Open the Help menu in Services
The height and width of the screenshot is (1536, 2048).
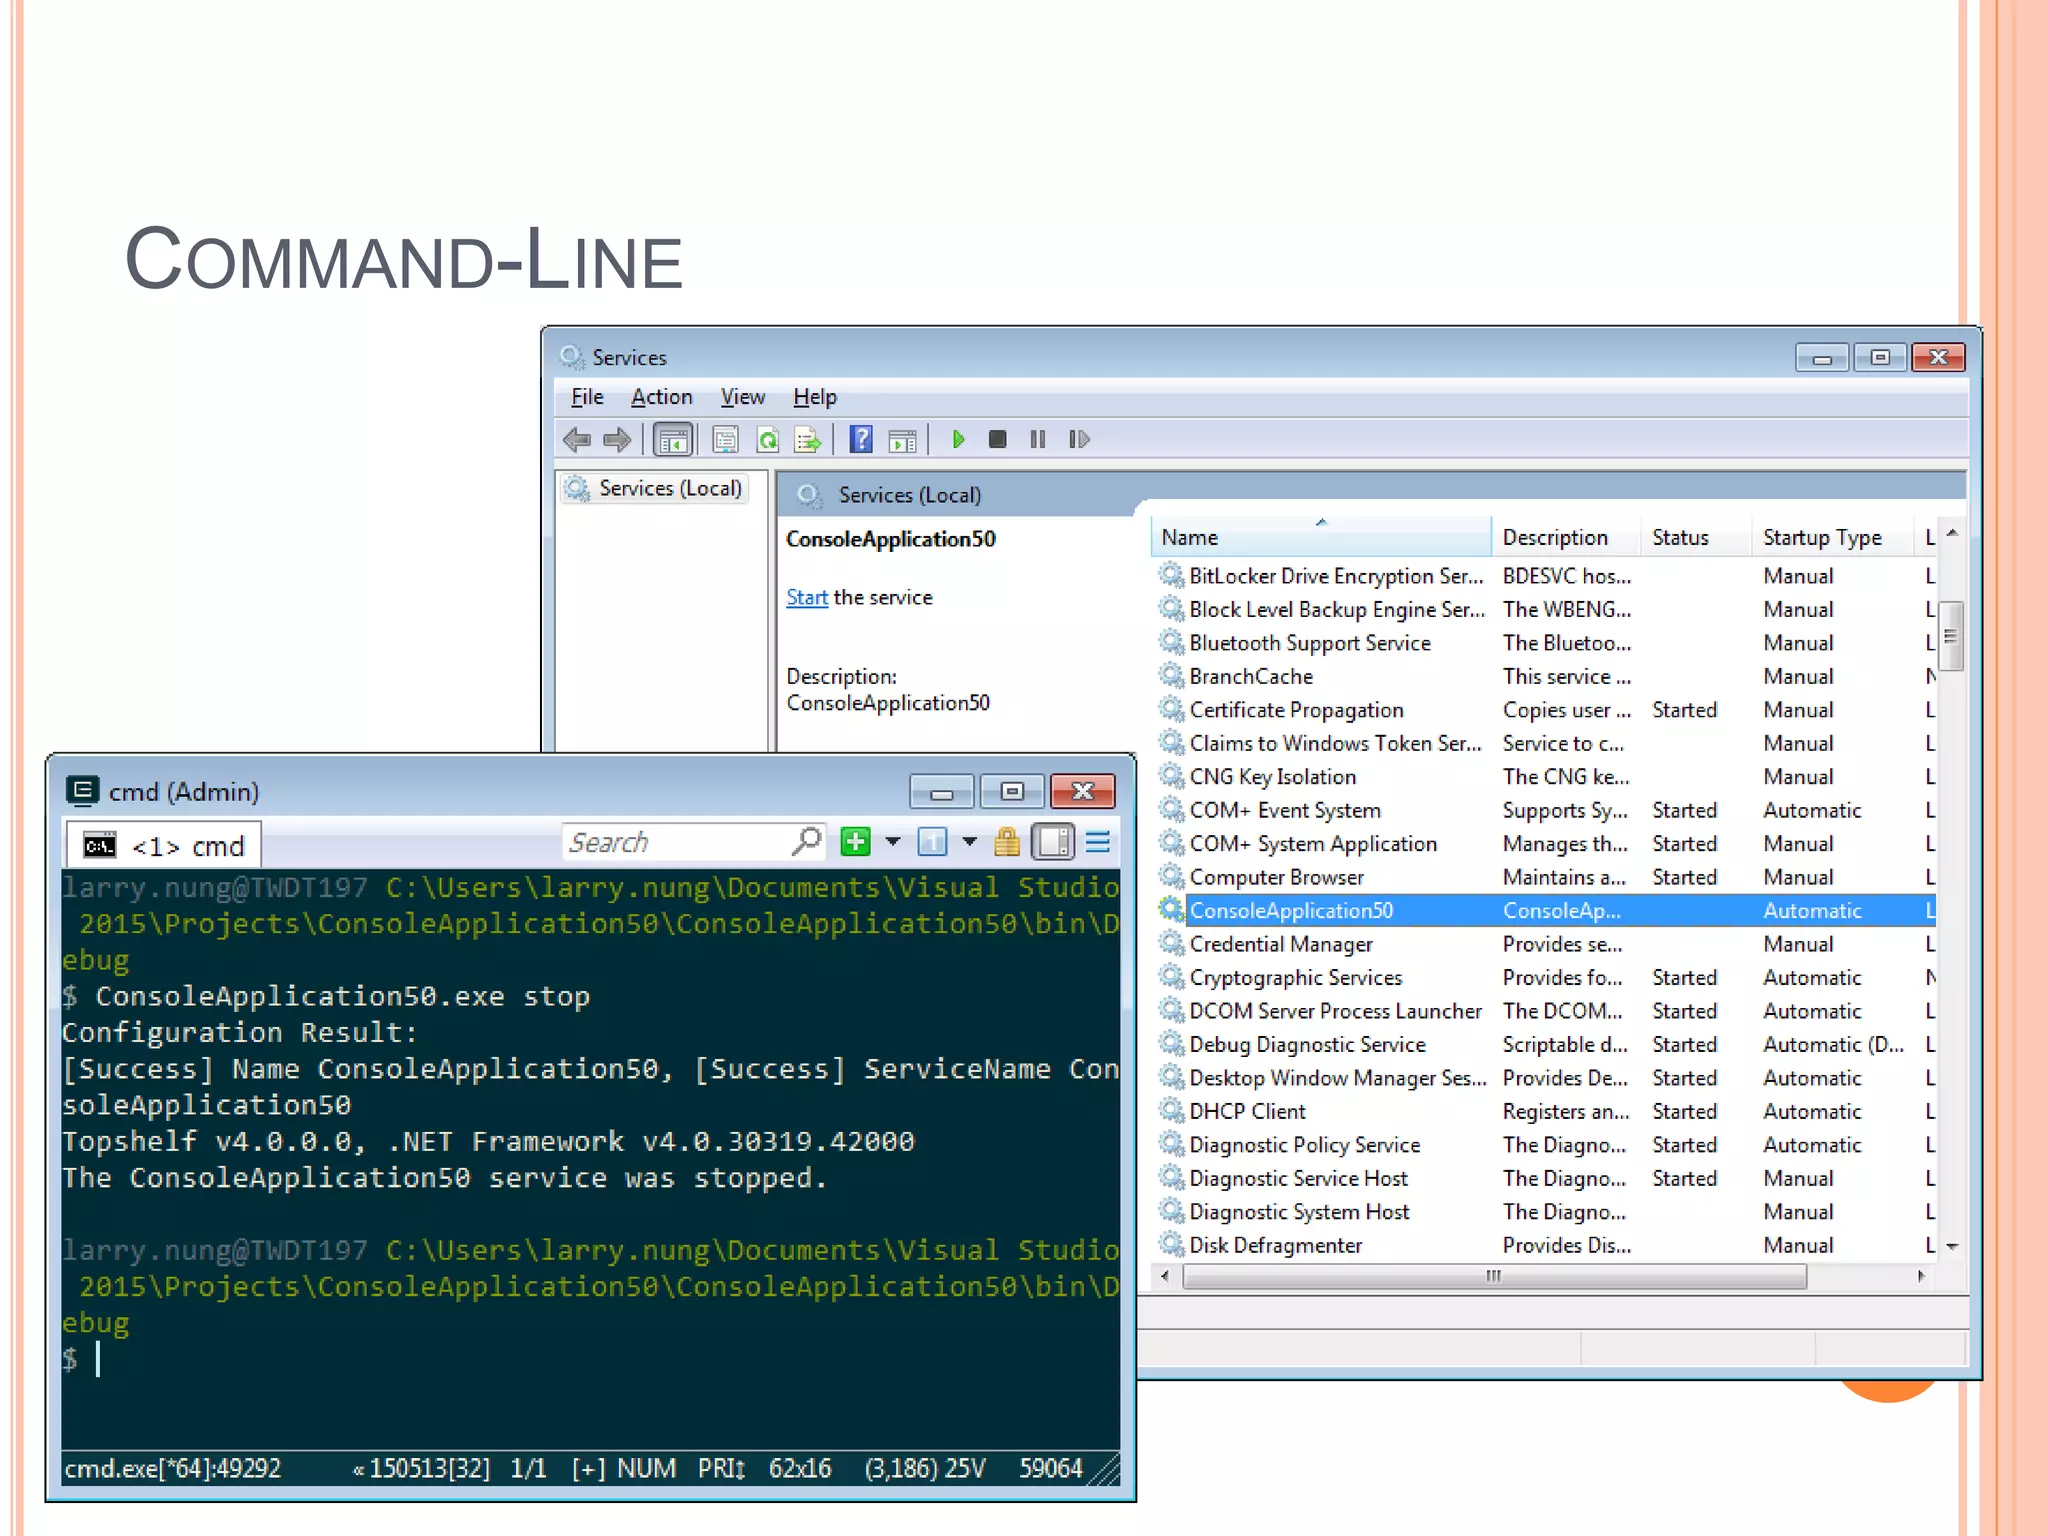814,397
